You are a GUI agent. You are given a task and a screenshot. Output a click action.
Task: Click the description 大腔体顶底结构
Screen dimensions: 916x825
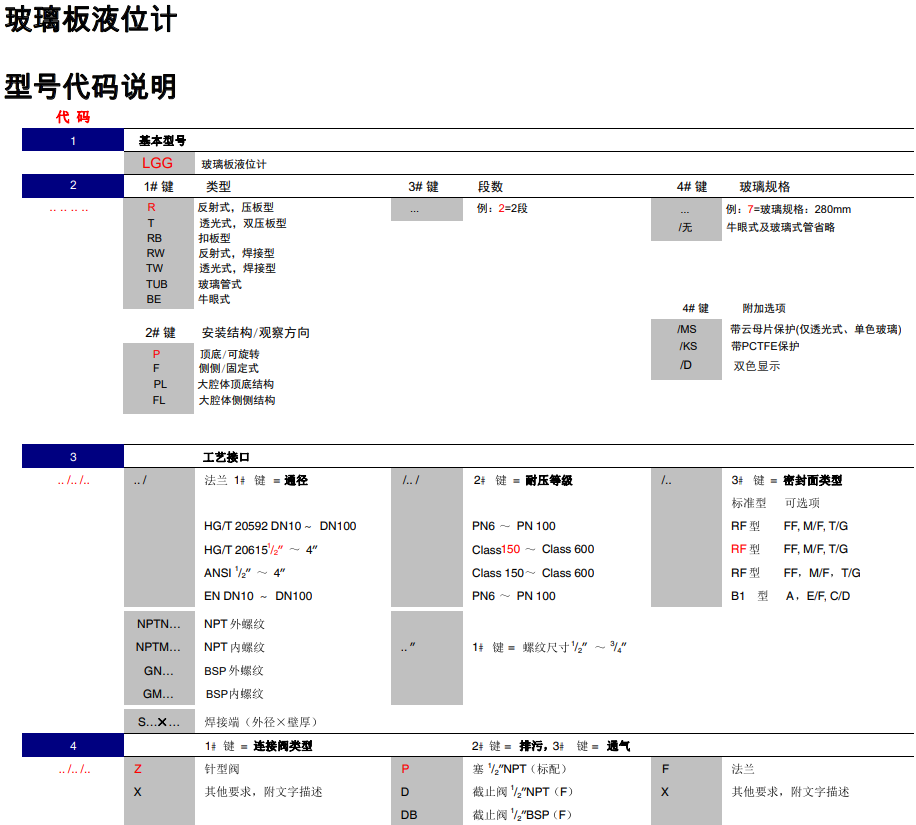pos(235,384)
